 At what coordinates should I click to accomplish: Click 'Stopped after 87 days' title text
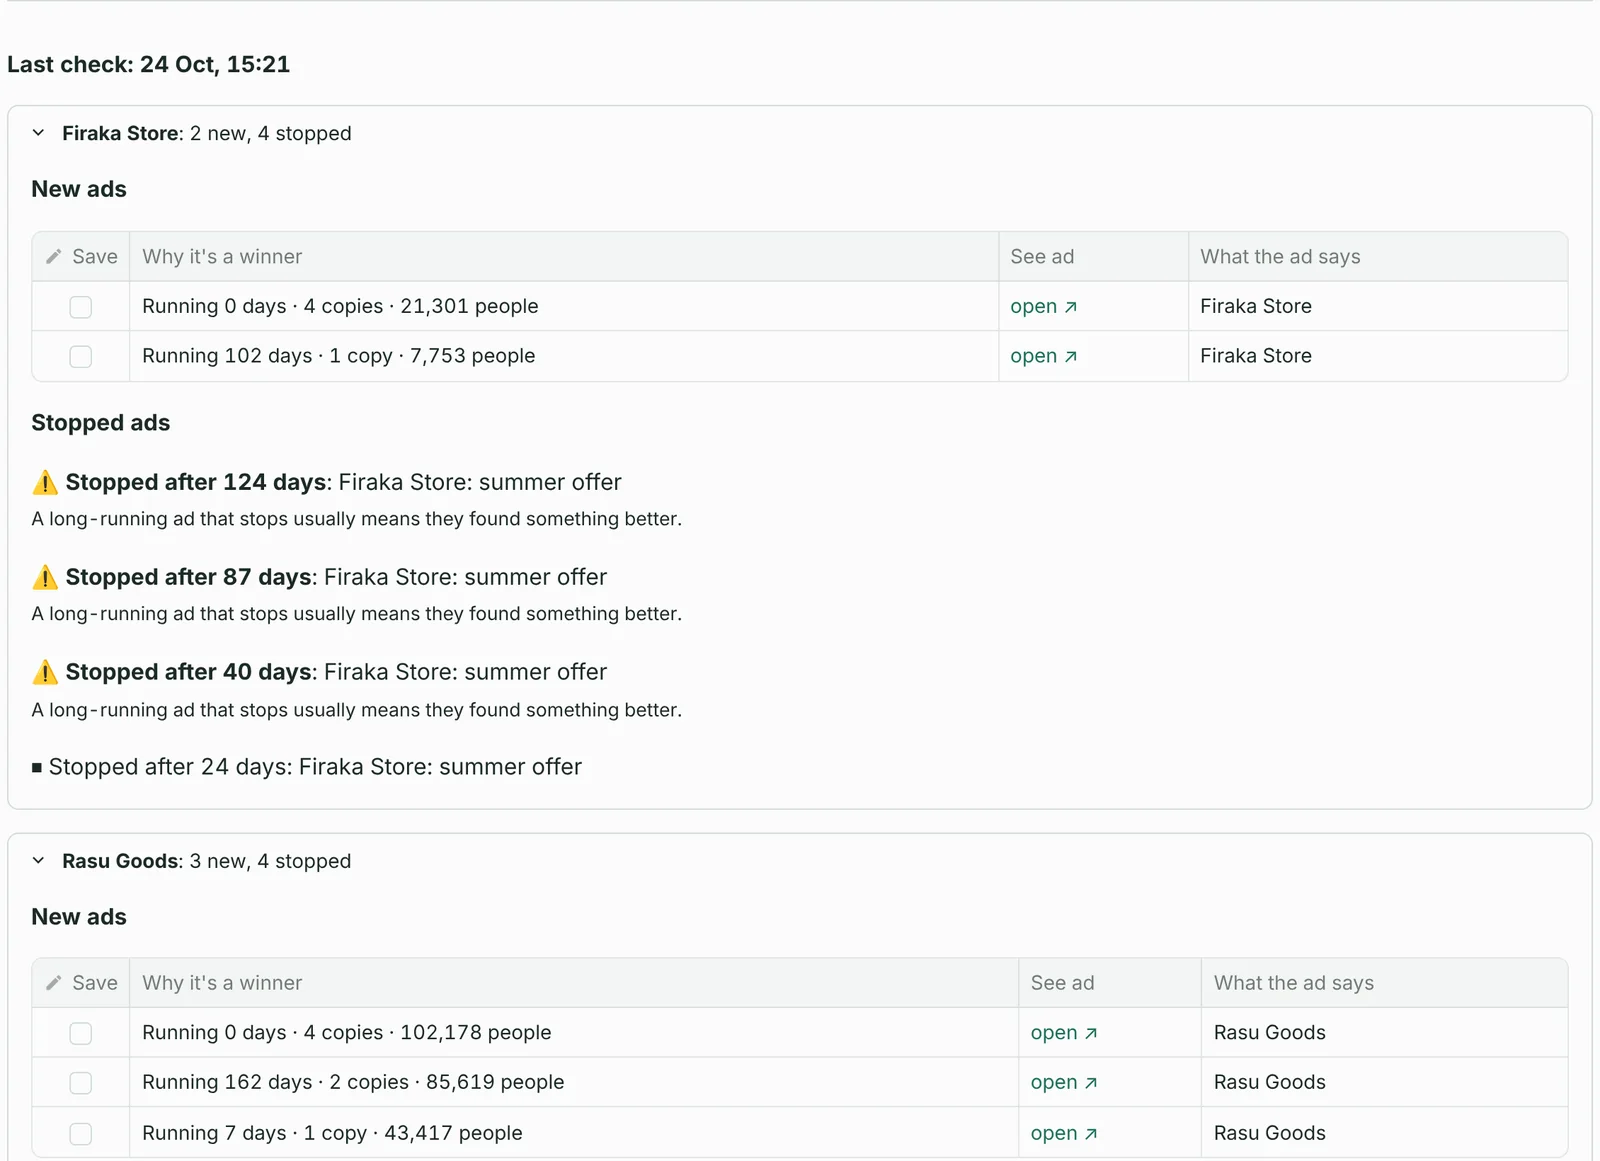pos(189,577)
